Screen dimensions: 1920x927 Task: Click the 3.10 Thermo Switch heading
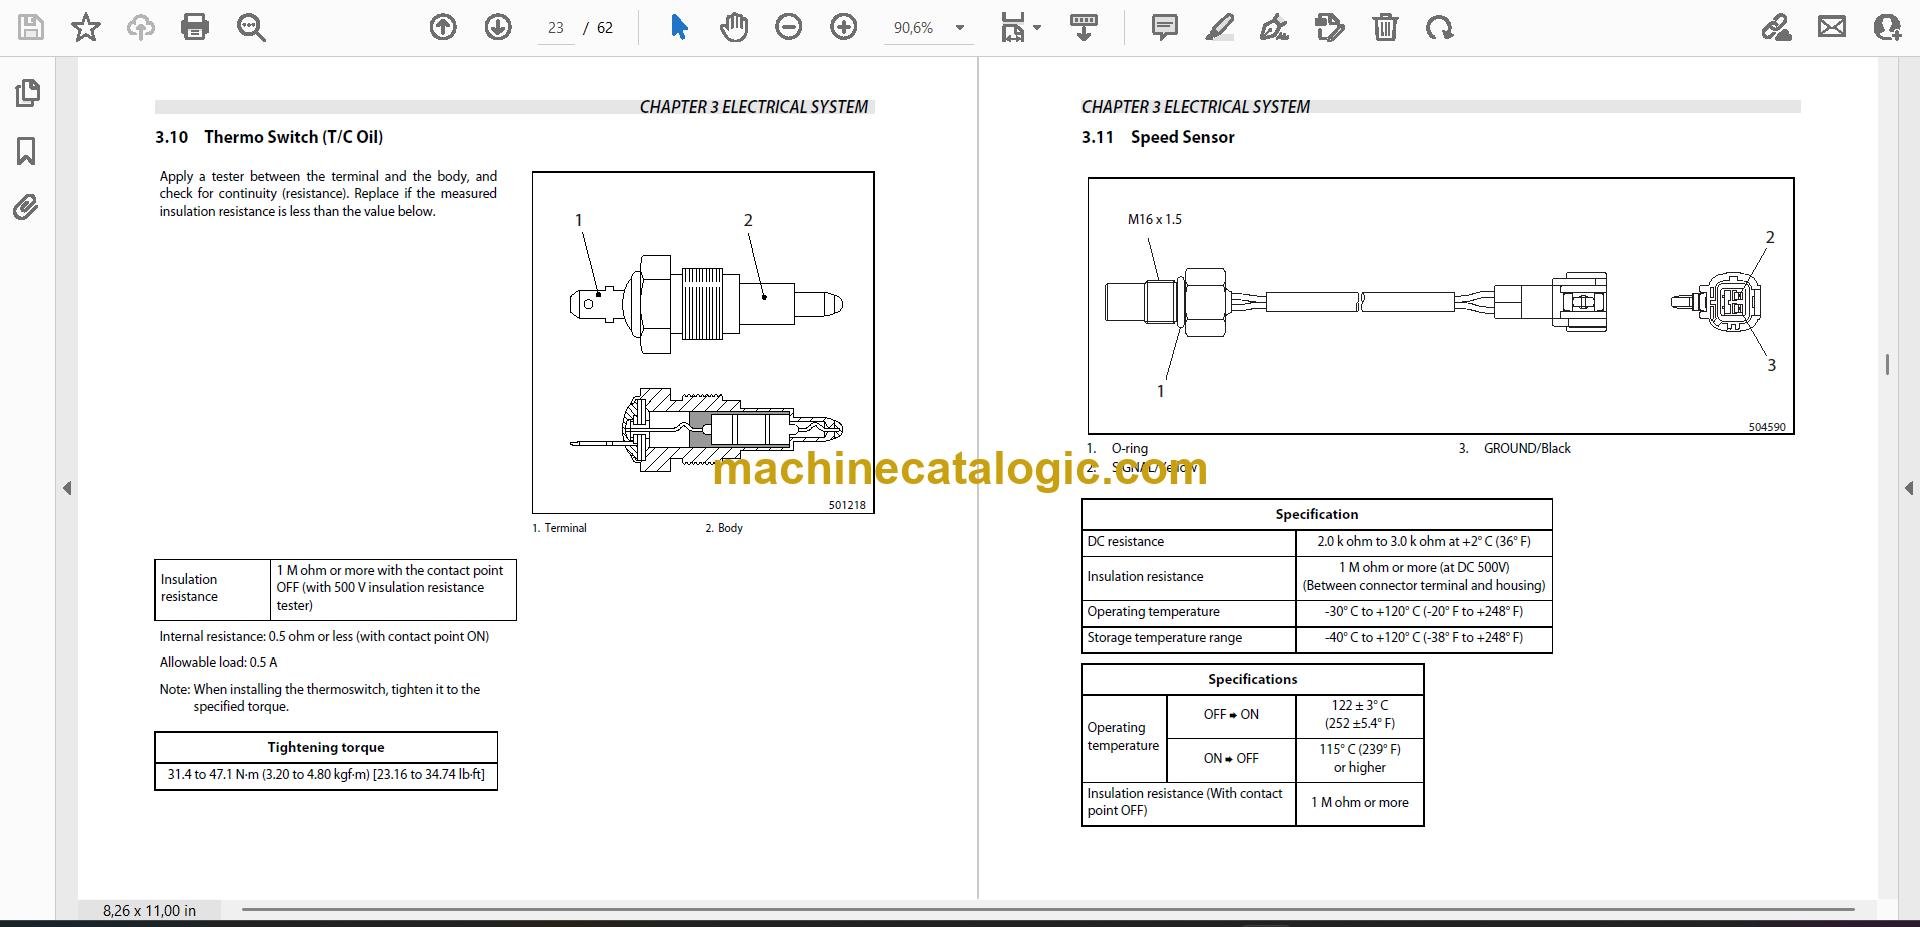269,137
